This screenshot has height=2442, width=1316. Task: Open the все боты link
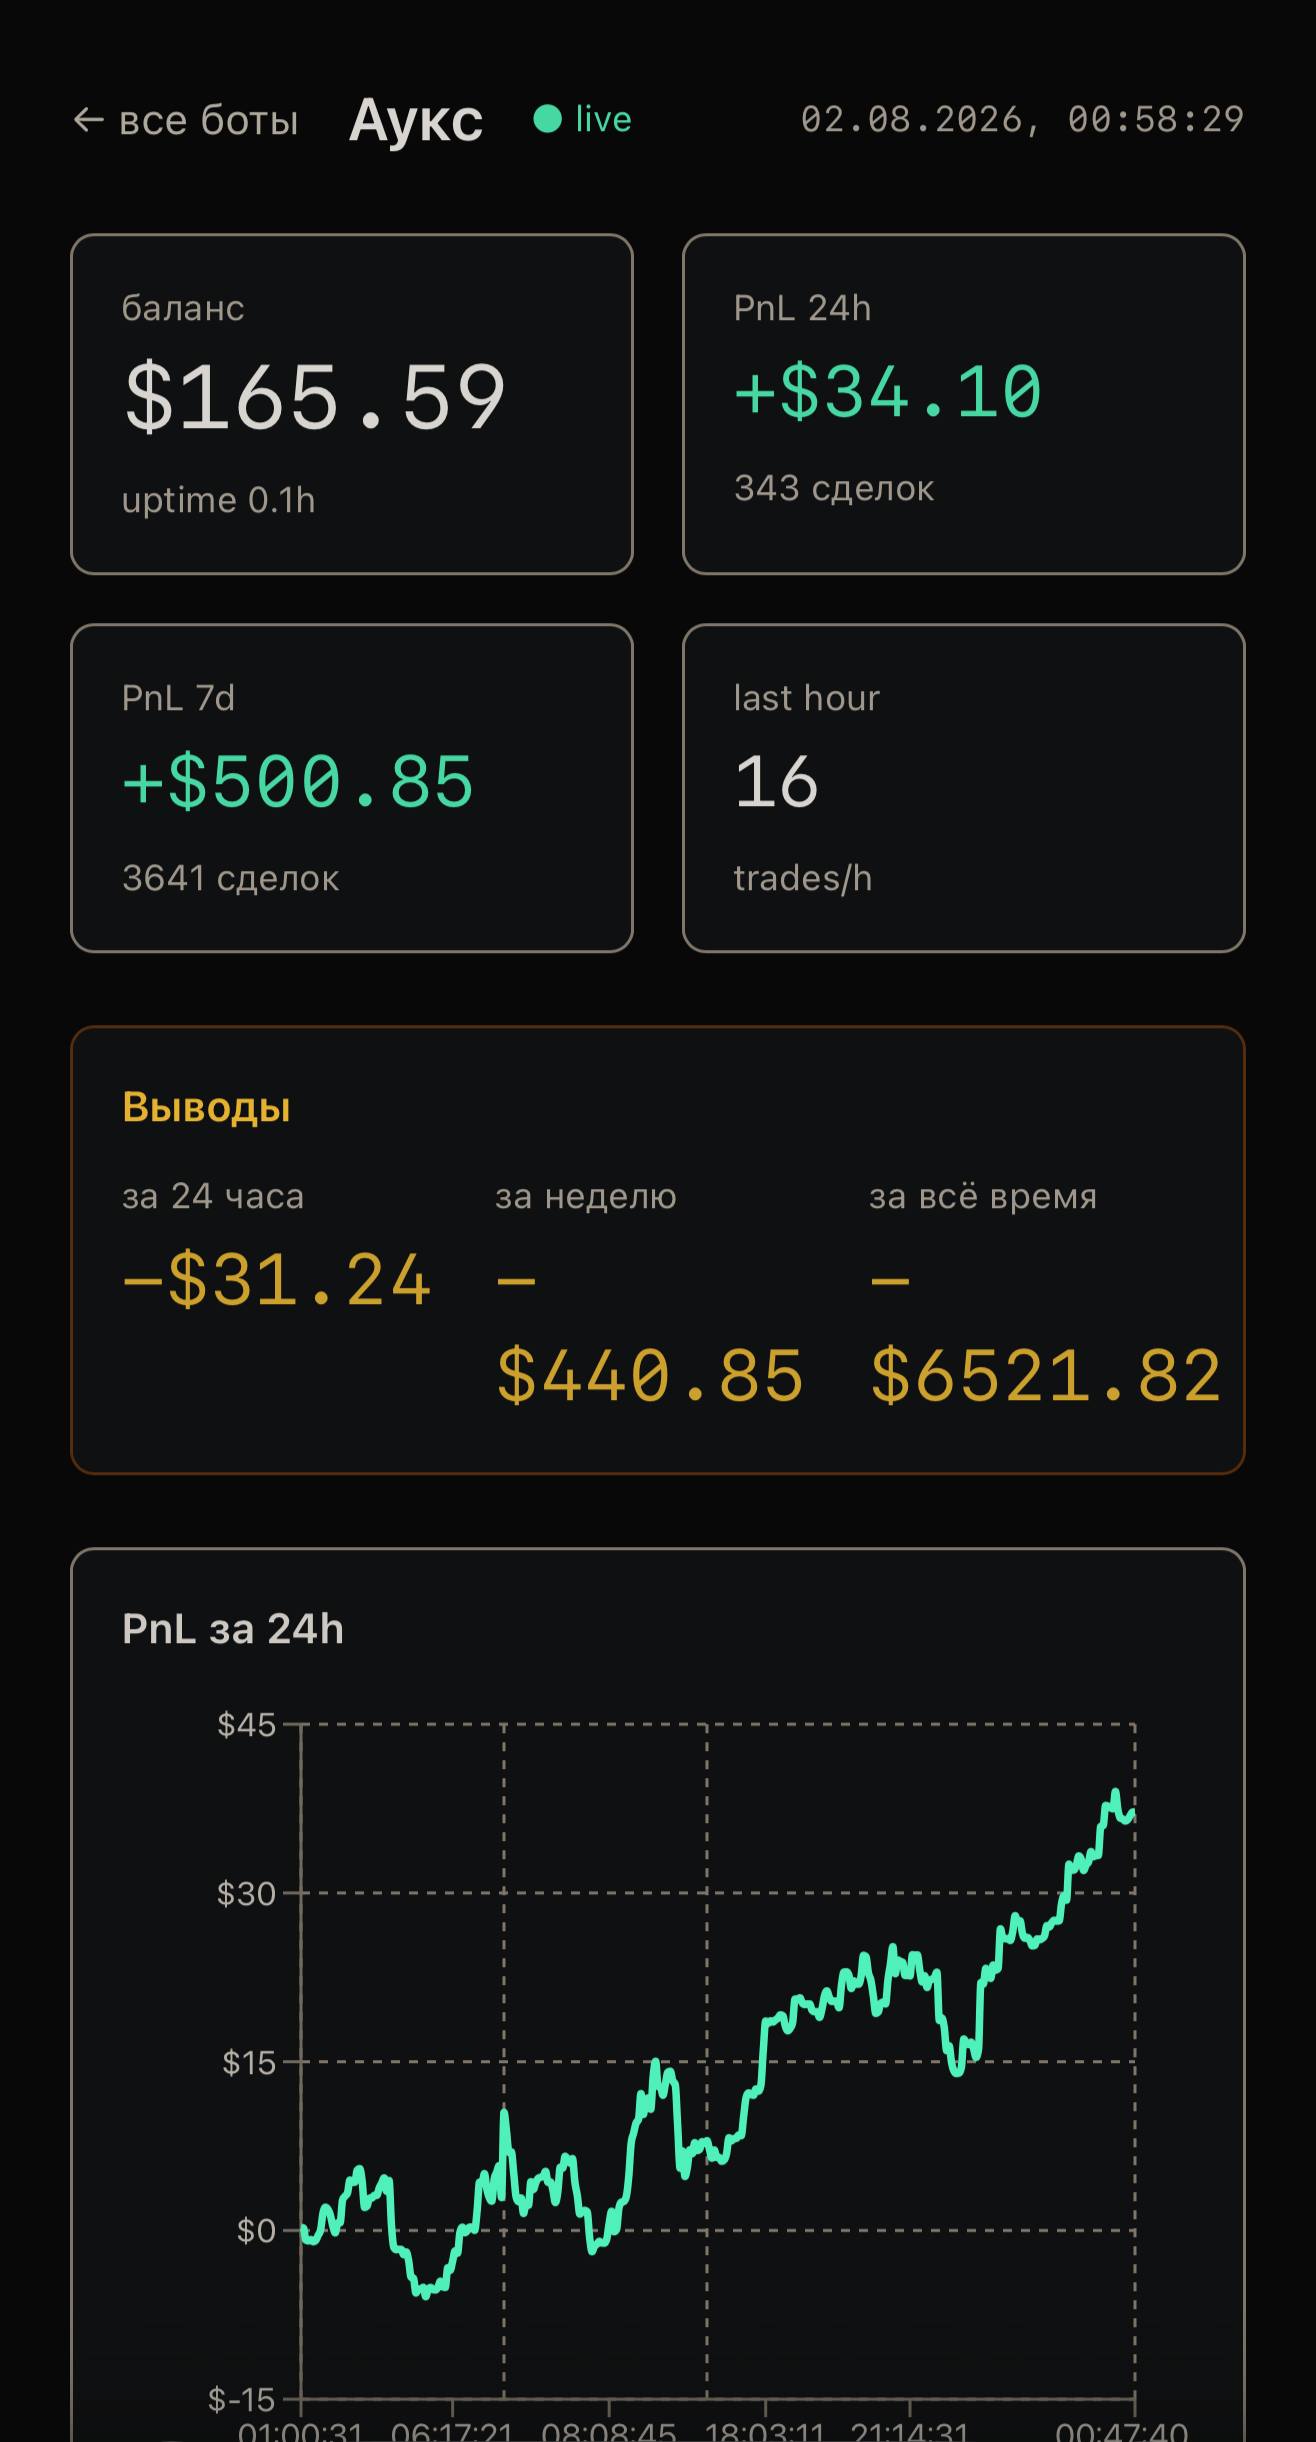pyautogui.click(x=186, y=120)
